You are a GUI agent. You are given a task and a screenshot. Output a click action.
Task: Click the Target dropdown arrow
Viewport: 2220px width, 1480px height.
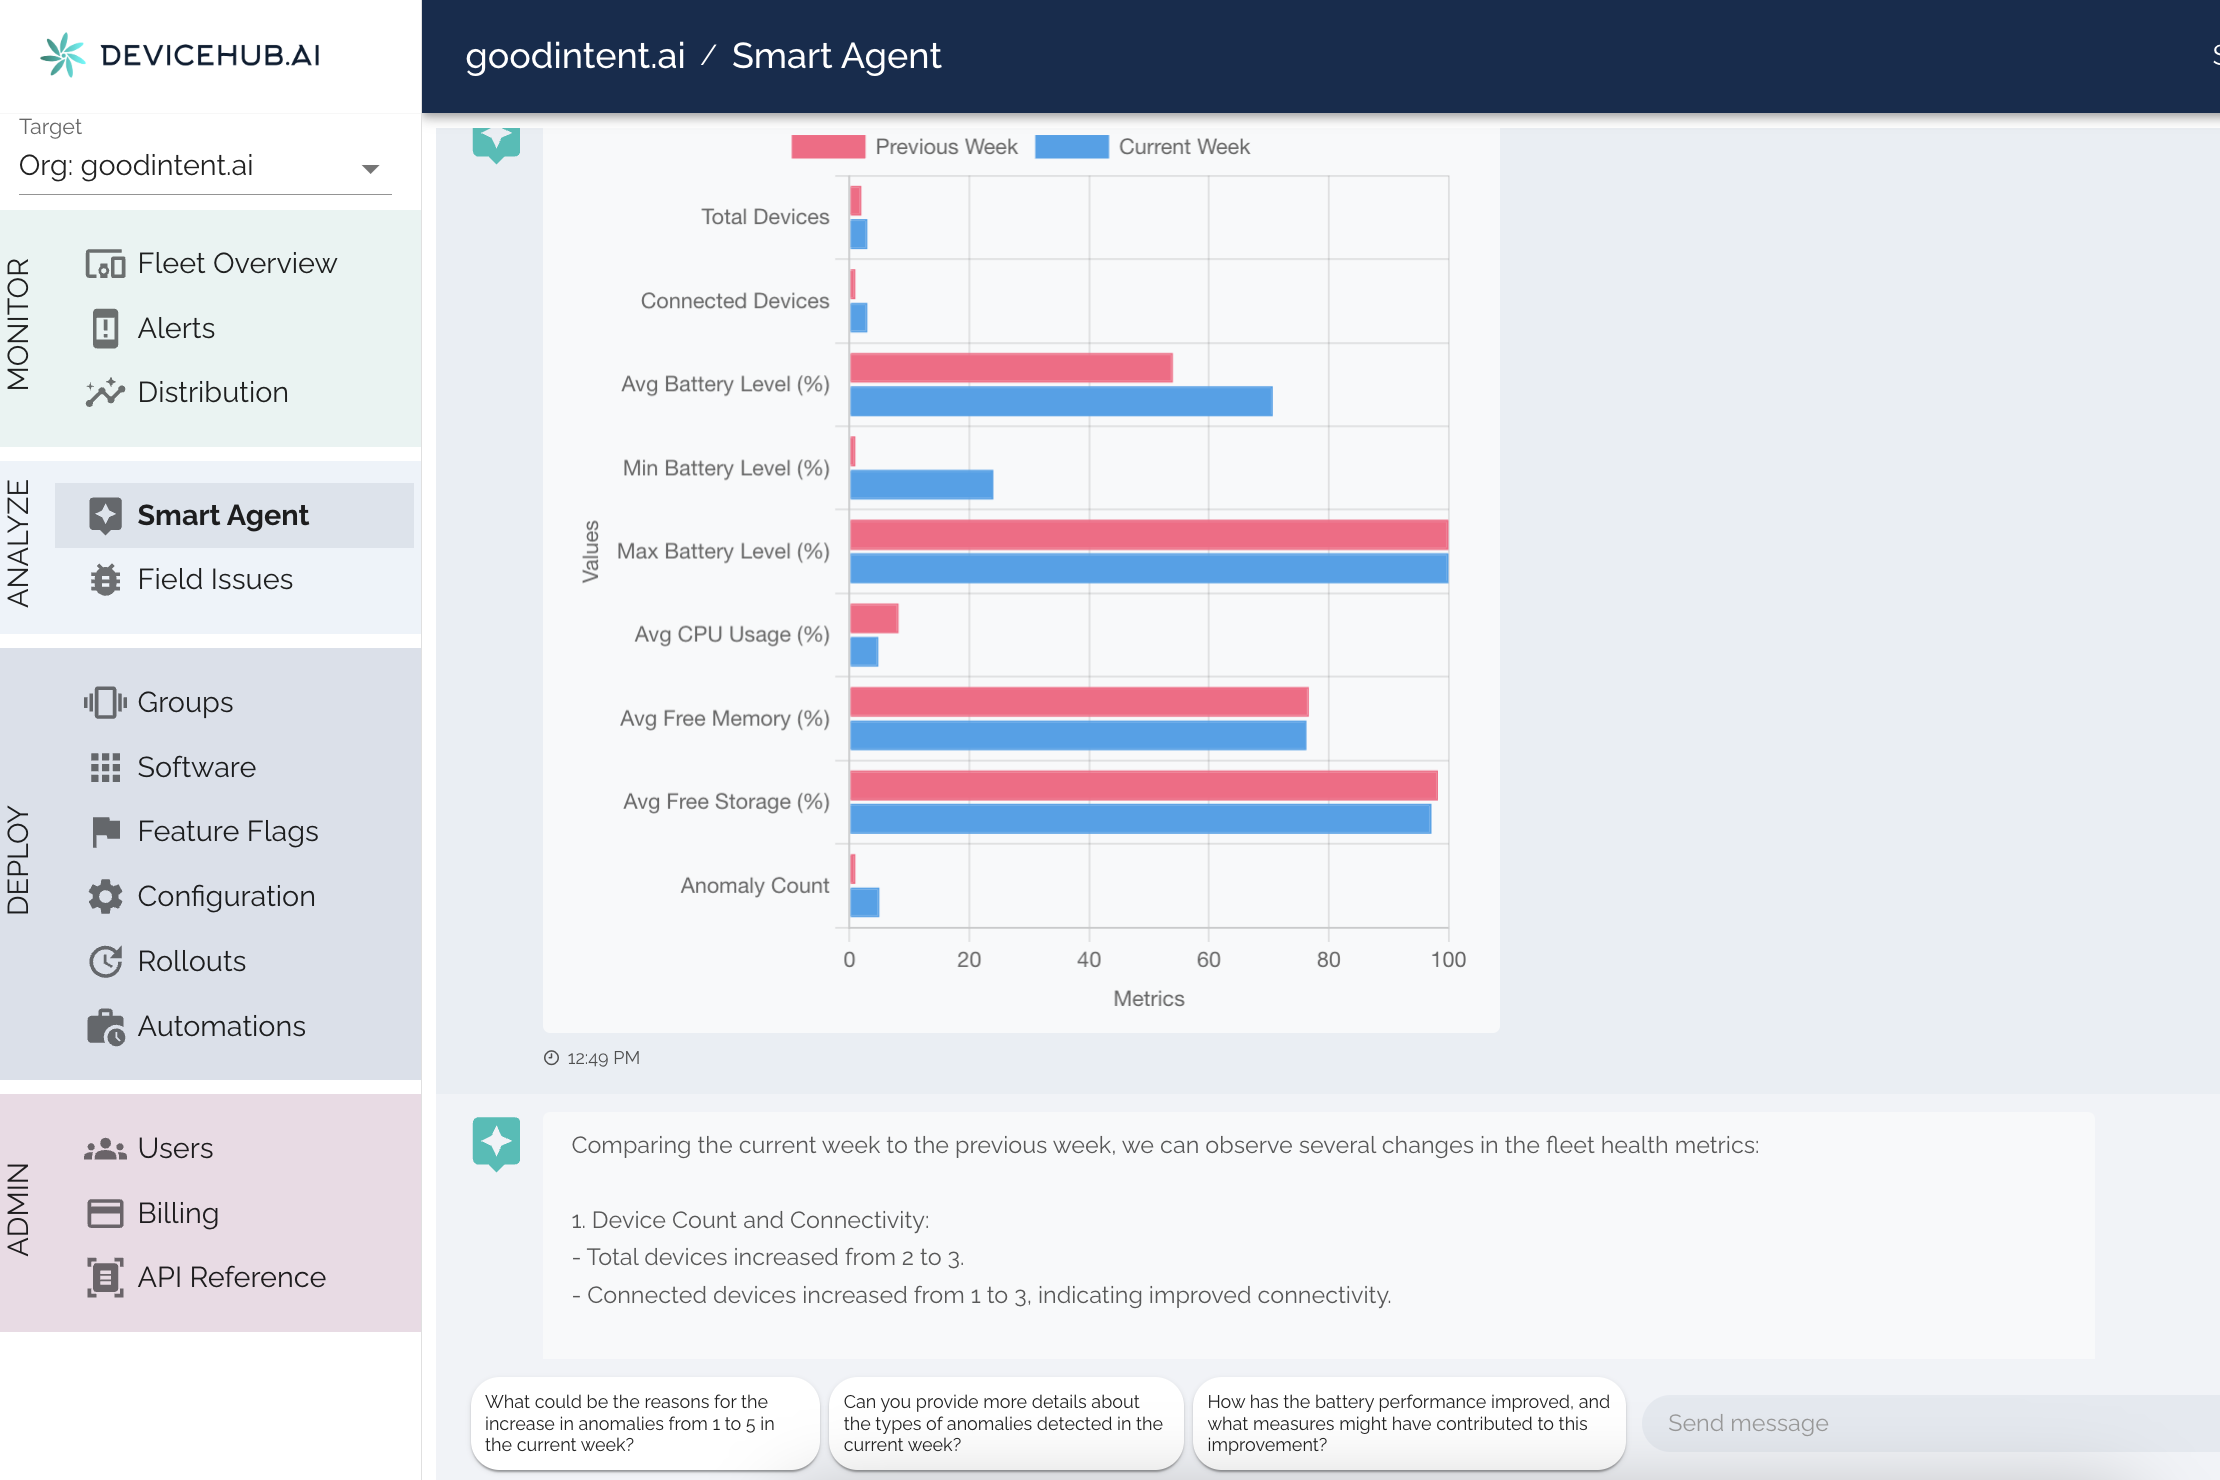(370, 168)
